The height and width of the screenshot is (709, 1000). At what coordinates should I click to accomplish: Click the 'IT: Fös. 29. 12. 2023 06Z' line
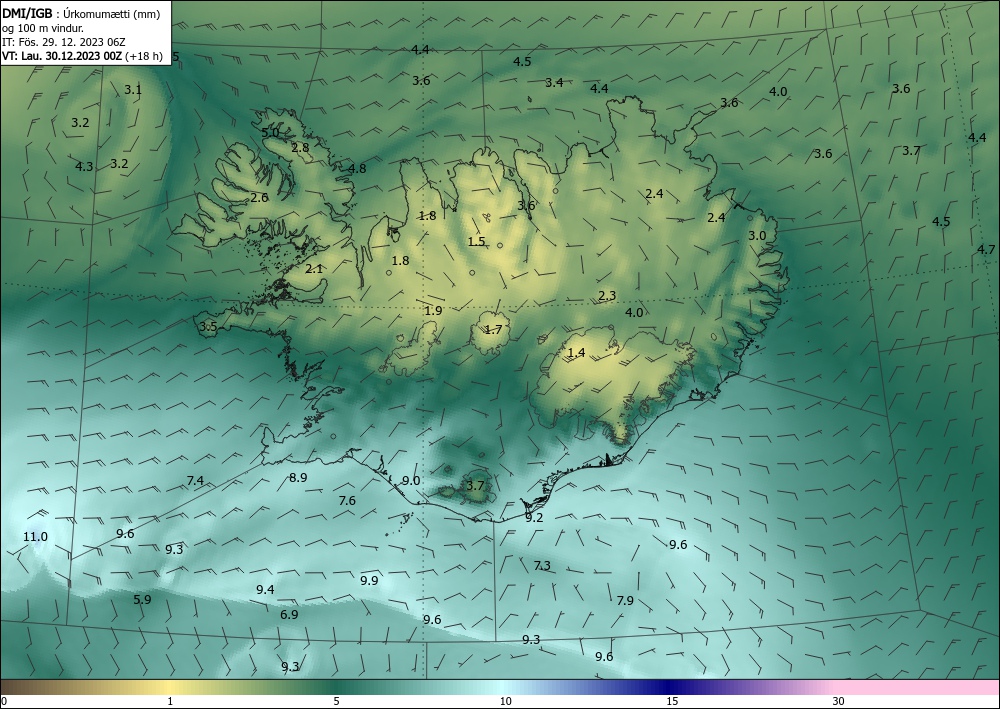tap(64, 42)
